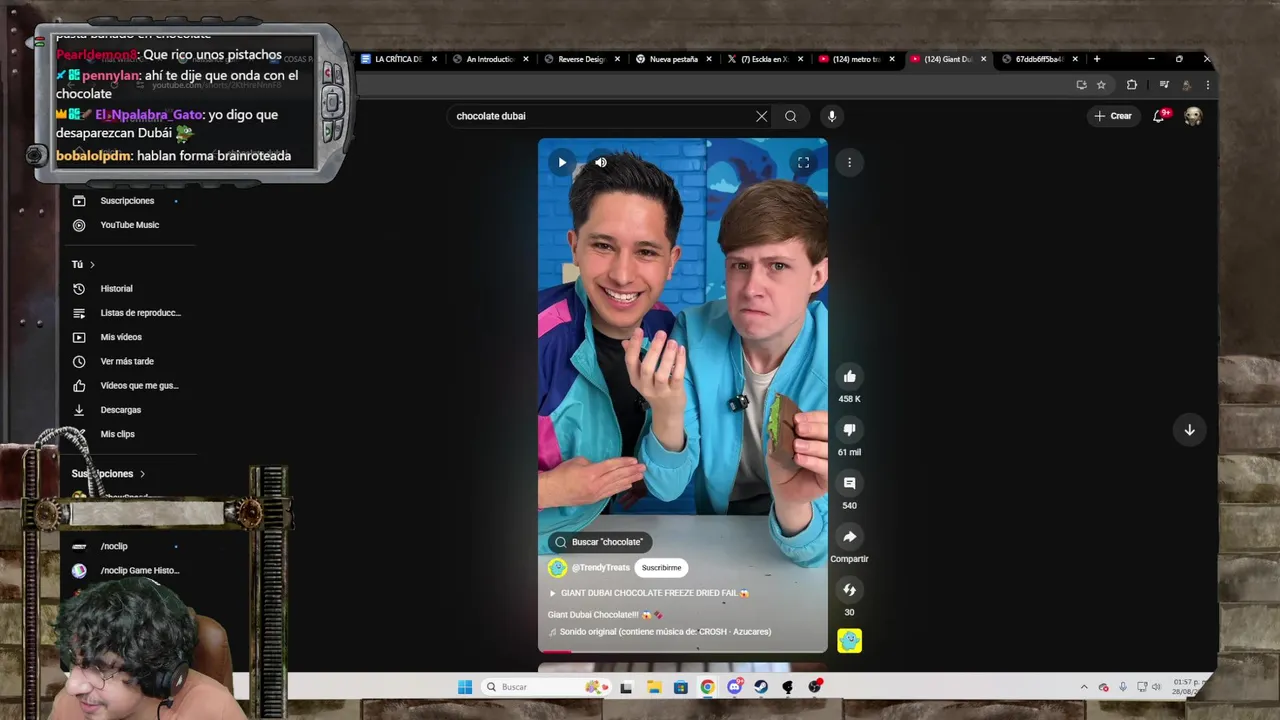This screenshot has height=720, width=1280.
Task: Click the Buscar "chocolate" search chip
Action: tap(599, 542)
